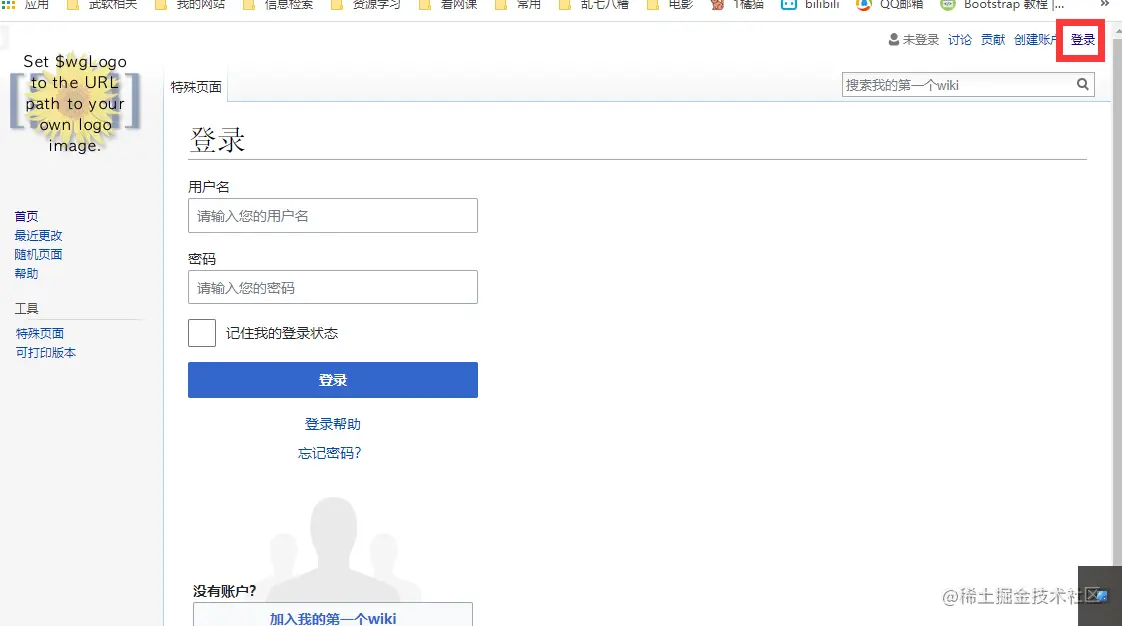Focus the 用户名 input field
The height and width of the screenshot is (626, 1122).
(x=333, y=215)
